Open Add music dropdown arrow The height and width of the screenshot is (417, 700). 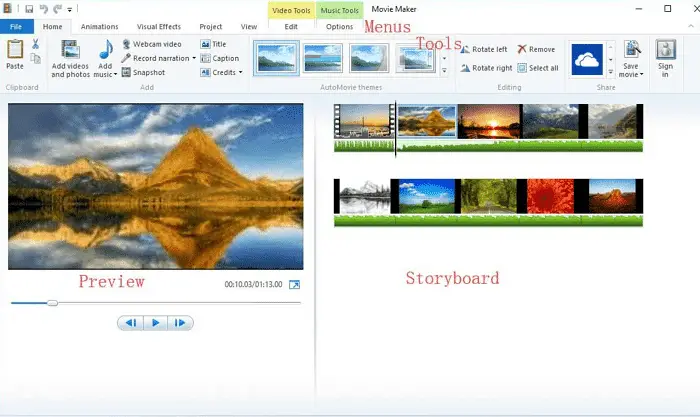[115, 75]
